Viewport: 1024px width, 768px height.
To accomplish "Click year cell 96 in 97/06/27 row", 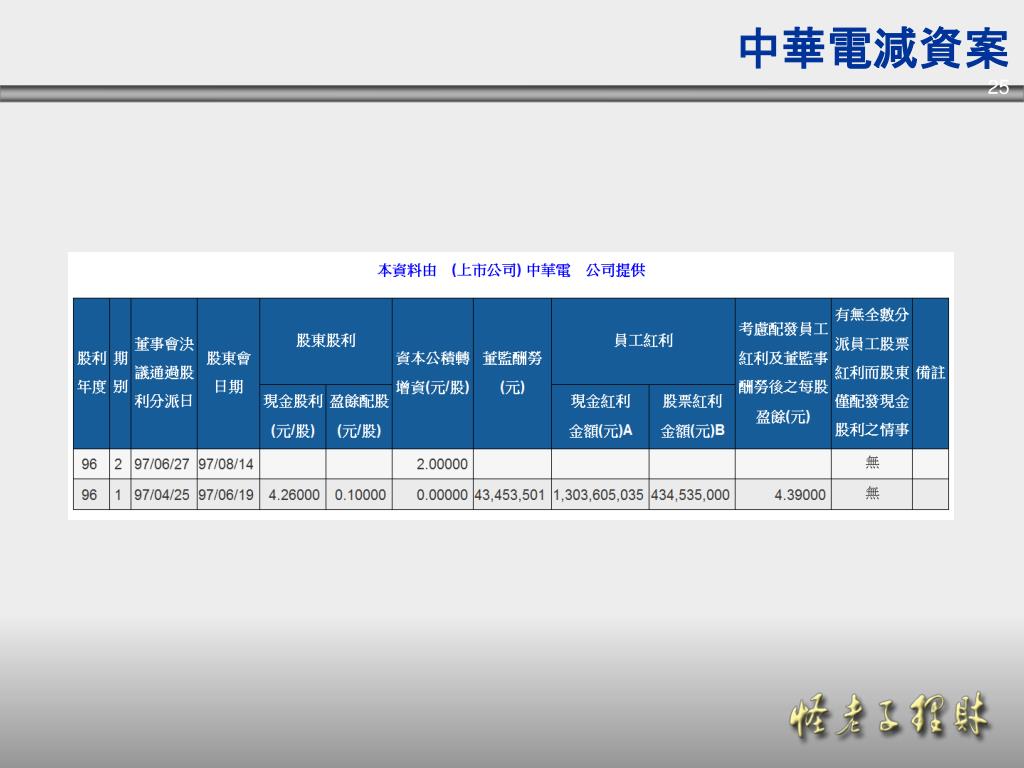I will coord(89,464).
